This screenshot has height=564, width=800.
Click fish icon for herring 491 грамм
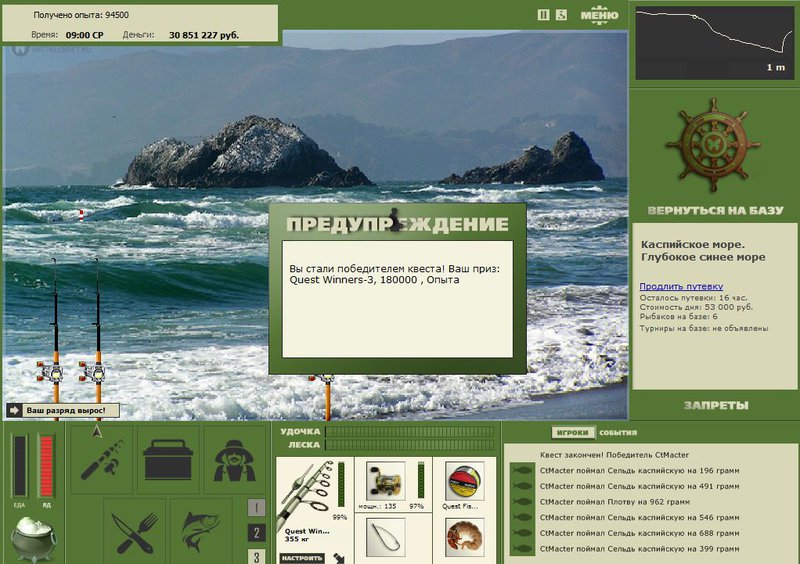click(522, 486)
